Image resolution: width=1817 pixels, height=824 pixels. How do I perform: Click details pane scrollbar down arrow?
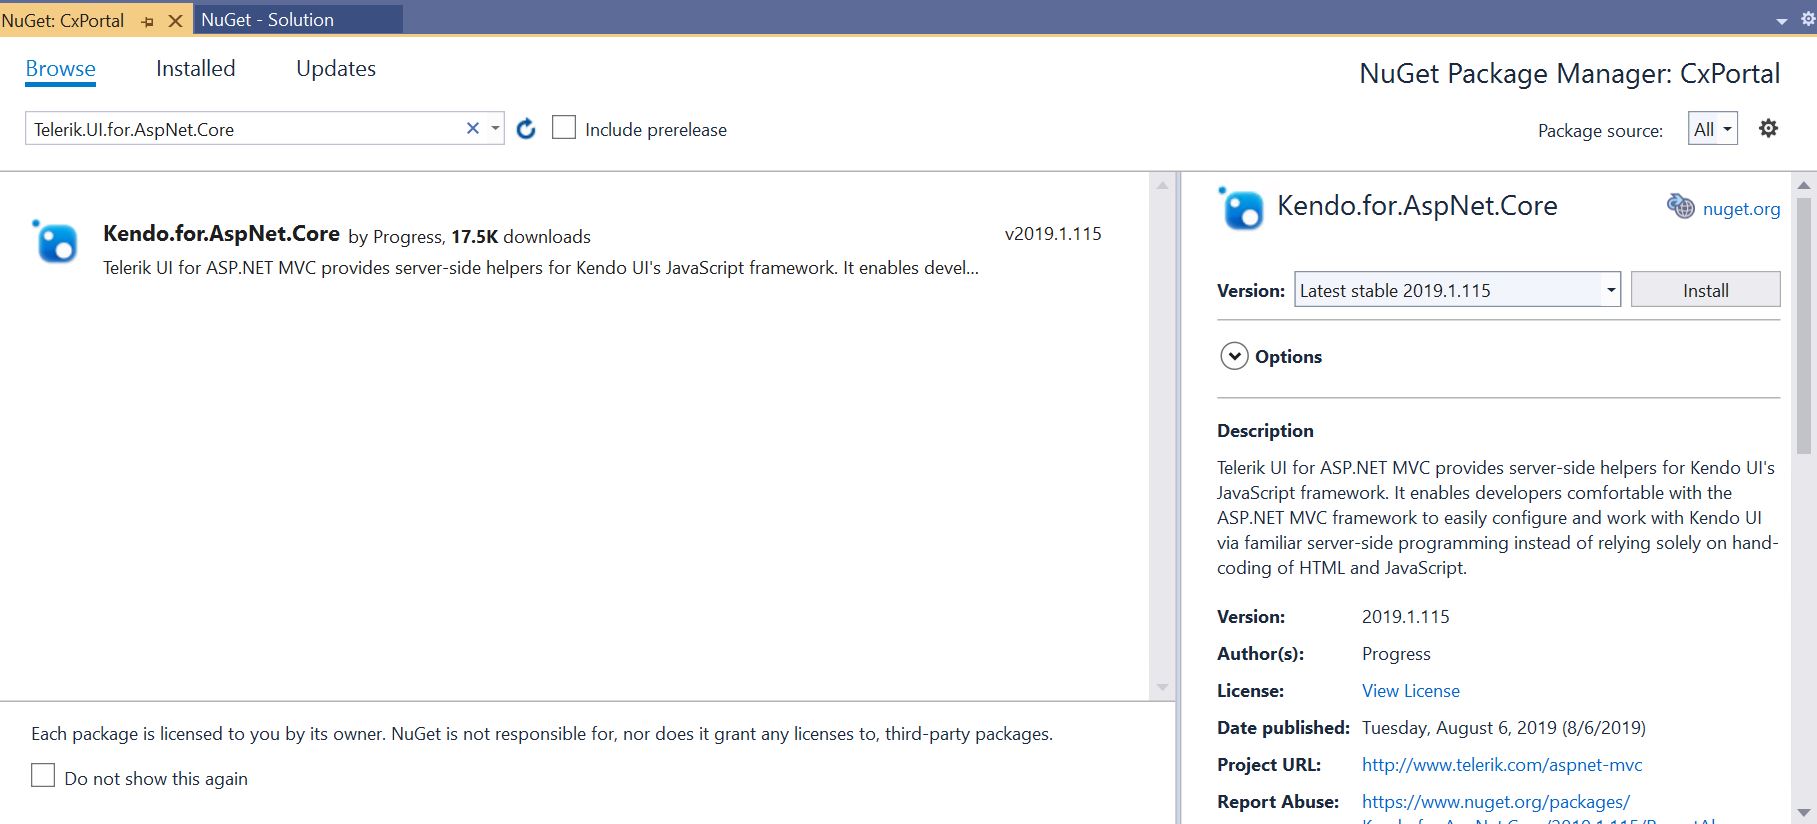(1804, 813)
